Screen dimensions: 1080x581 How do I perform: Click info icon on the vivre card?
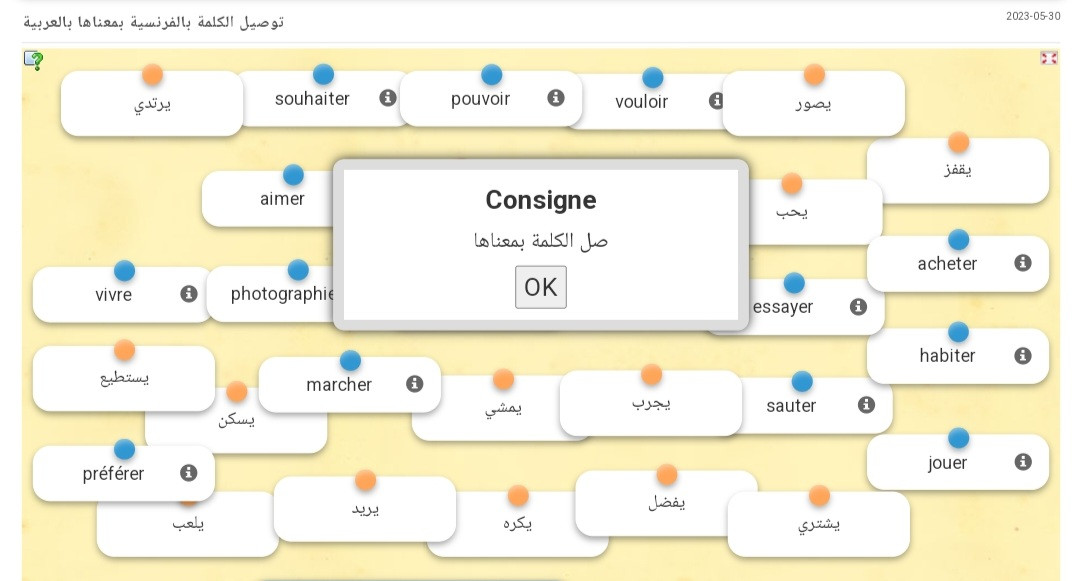(x=189, y=294)
